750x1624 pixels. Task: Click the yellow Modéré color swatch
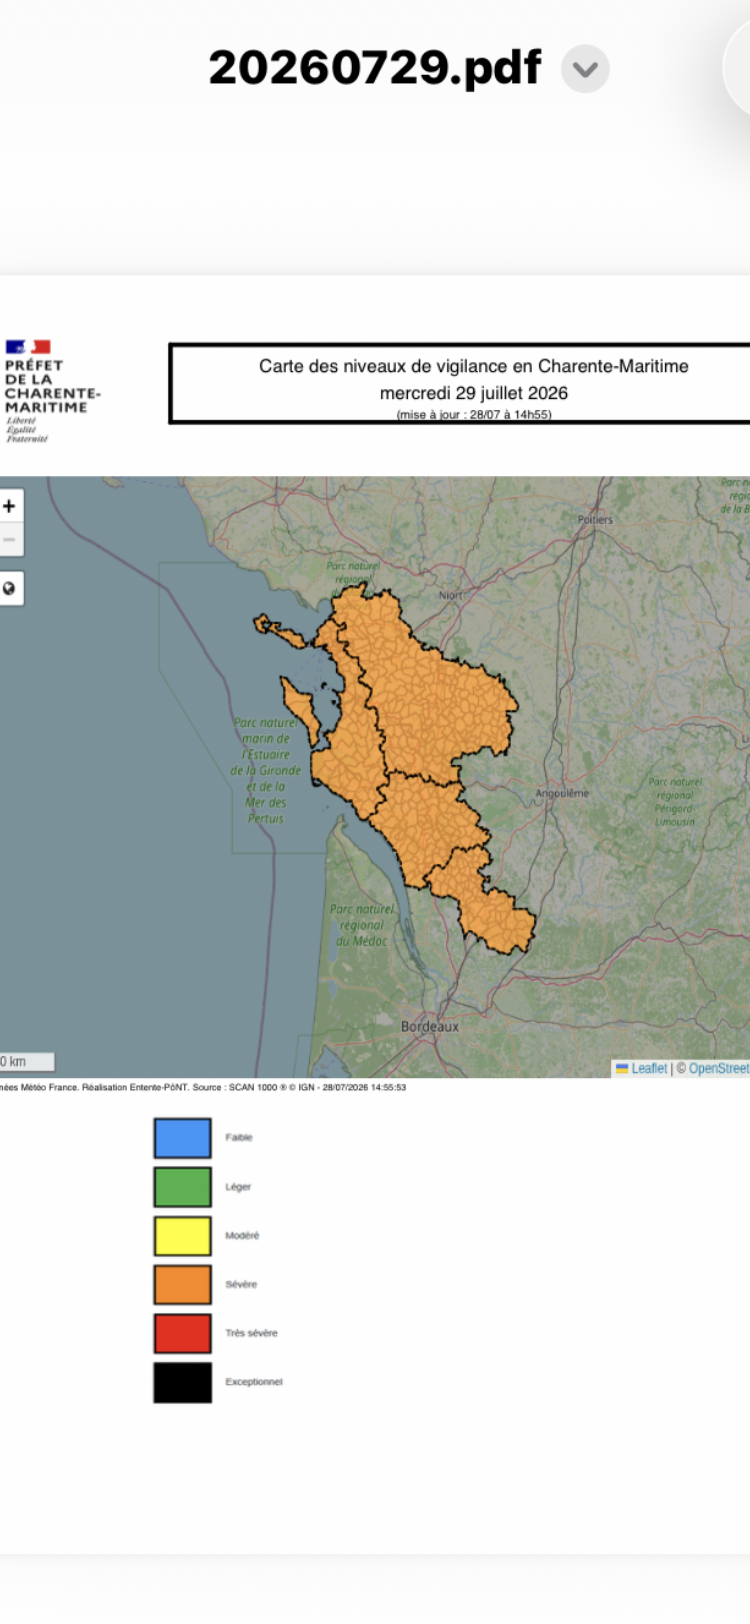pos(182,1236)
